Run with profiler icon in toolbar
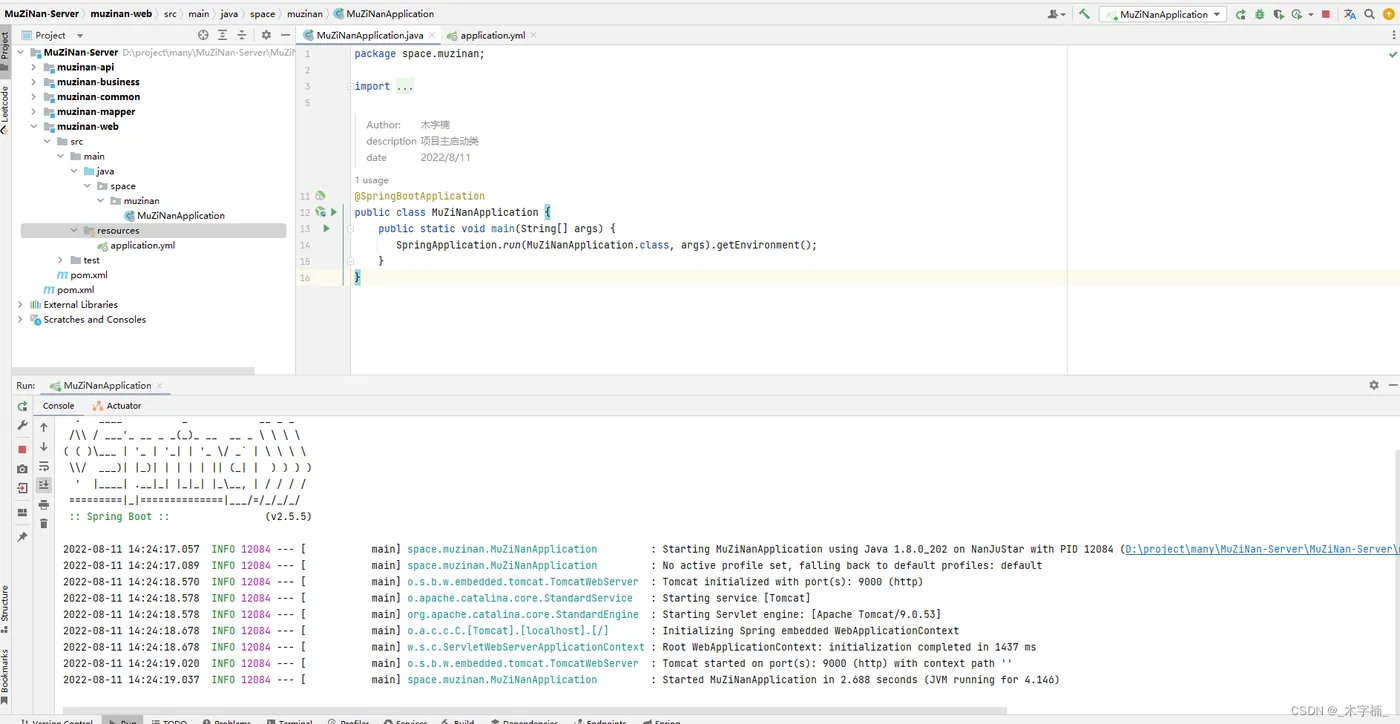The height and width of the screenshot is (724, 1400). click(x=1296, y=14)
